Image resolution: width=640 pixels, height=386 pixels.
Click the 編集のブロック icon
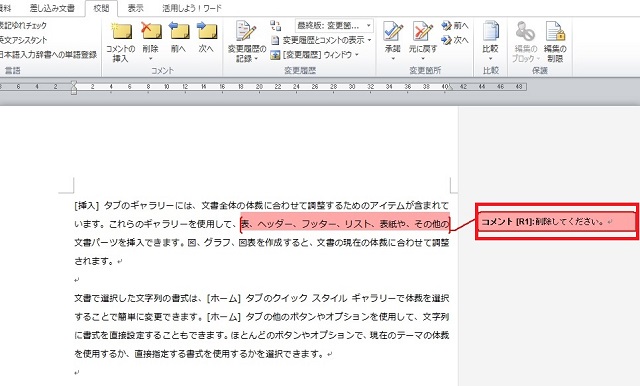[525, 32]
